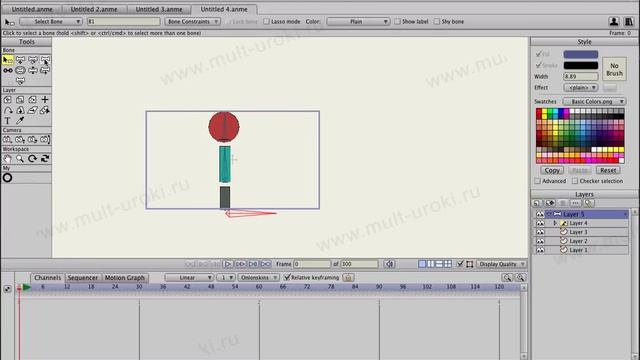Open the Motion Graph tab

124,278
